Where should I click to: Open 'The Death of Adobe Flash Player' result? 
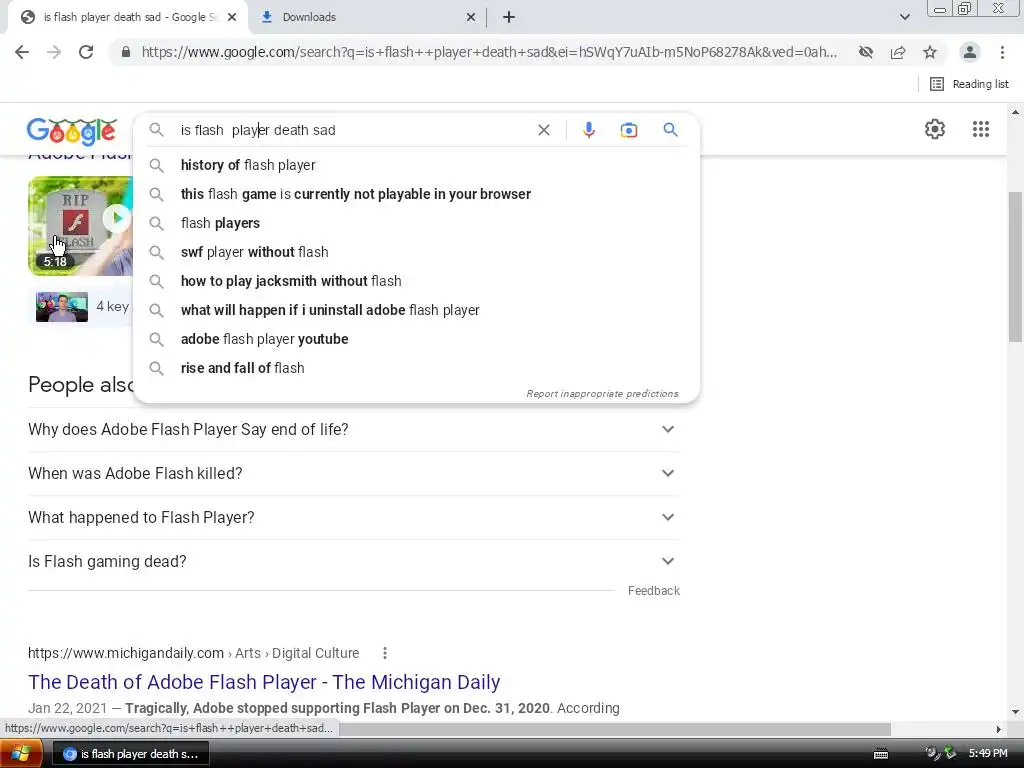(264, 682)
